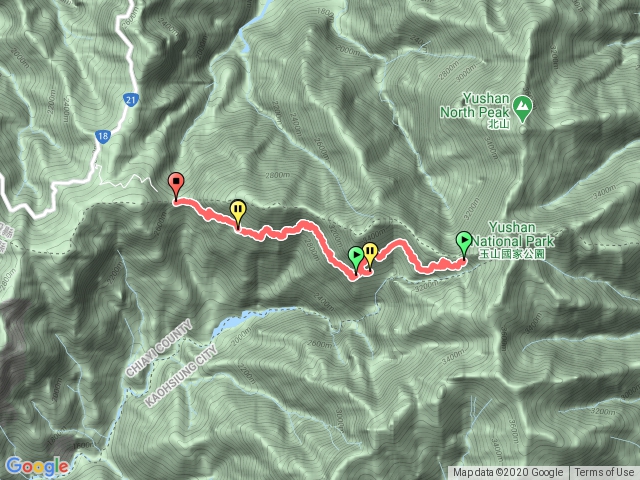
Task: Click the 北山 Chinese peak label
Action: tap(499, 124)
